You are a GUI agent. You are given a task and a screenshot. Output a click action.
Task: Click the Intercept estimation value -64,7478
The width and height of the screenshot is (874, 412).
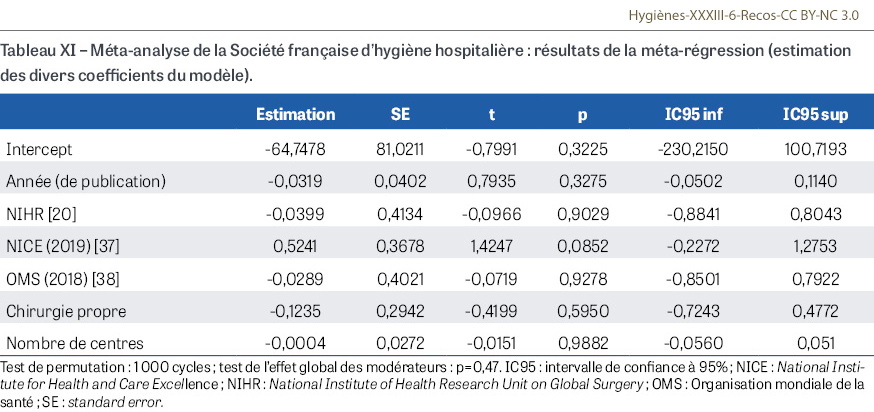point(290,149)
